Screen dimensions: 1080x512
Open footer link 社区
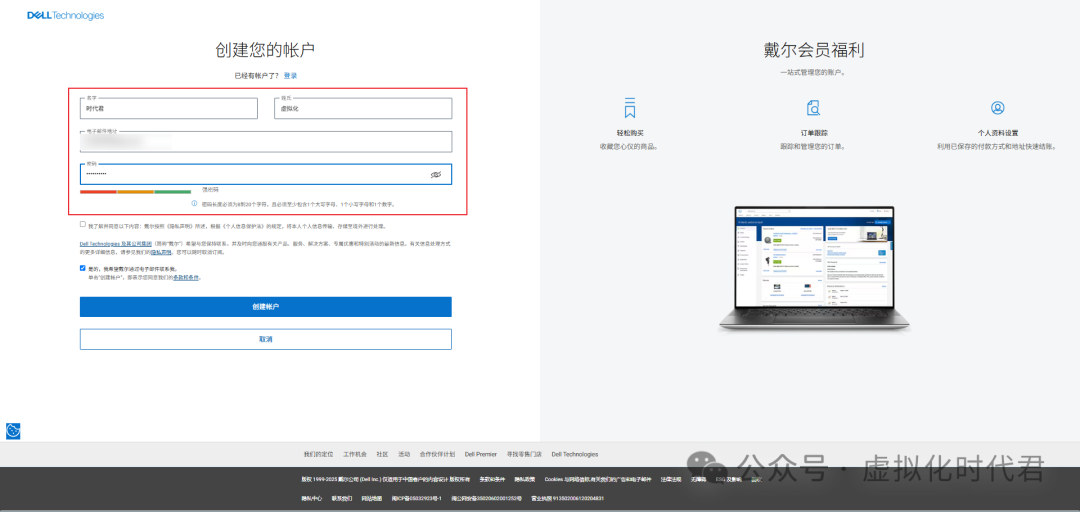point(382,454)
